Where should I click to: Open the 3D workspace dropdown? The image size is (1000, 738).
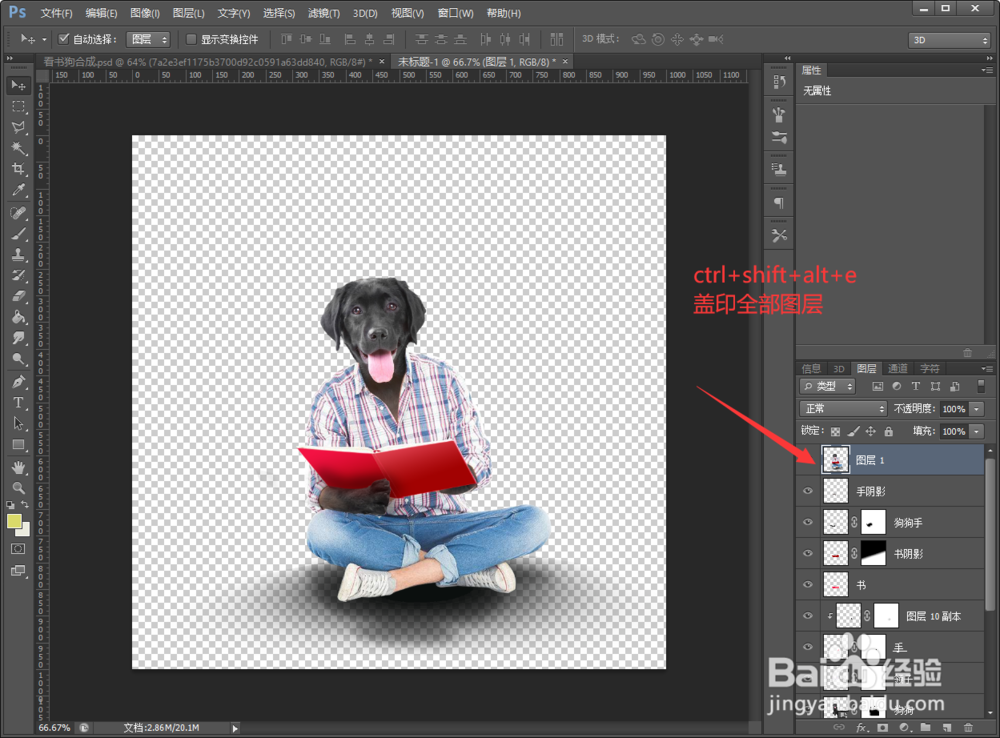pos(949,40)
